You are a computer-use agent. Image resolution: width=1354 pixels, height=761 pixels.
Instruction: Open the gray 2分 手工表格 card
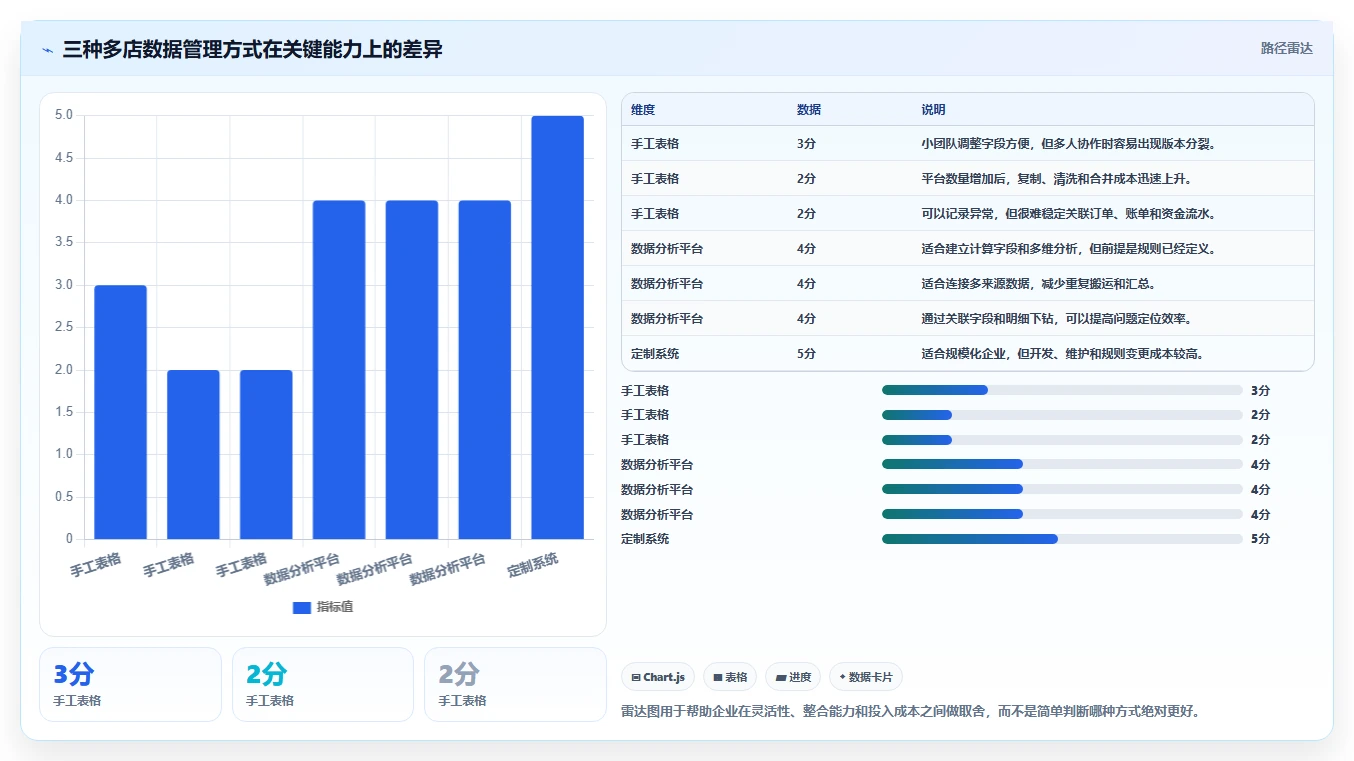point(515,684)
